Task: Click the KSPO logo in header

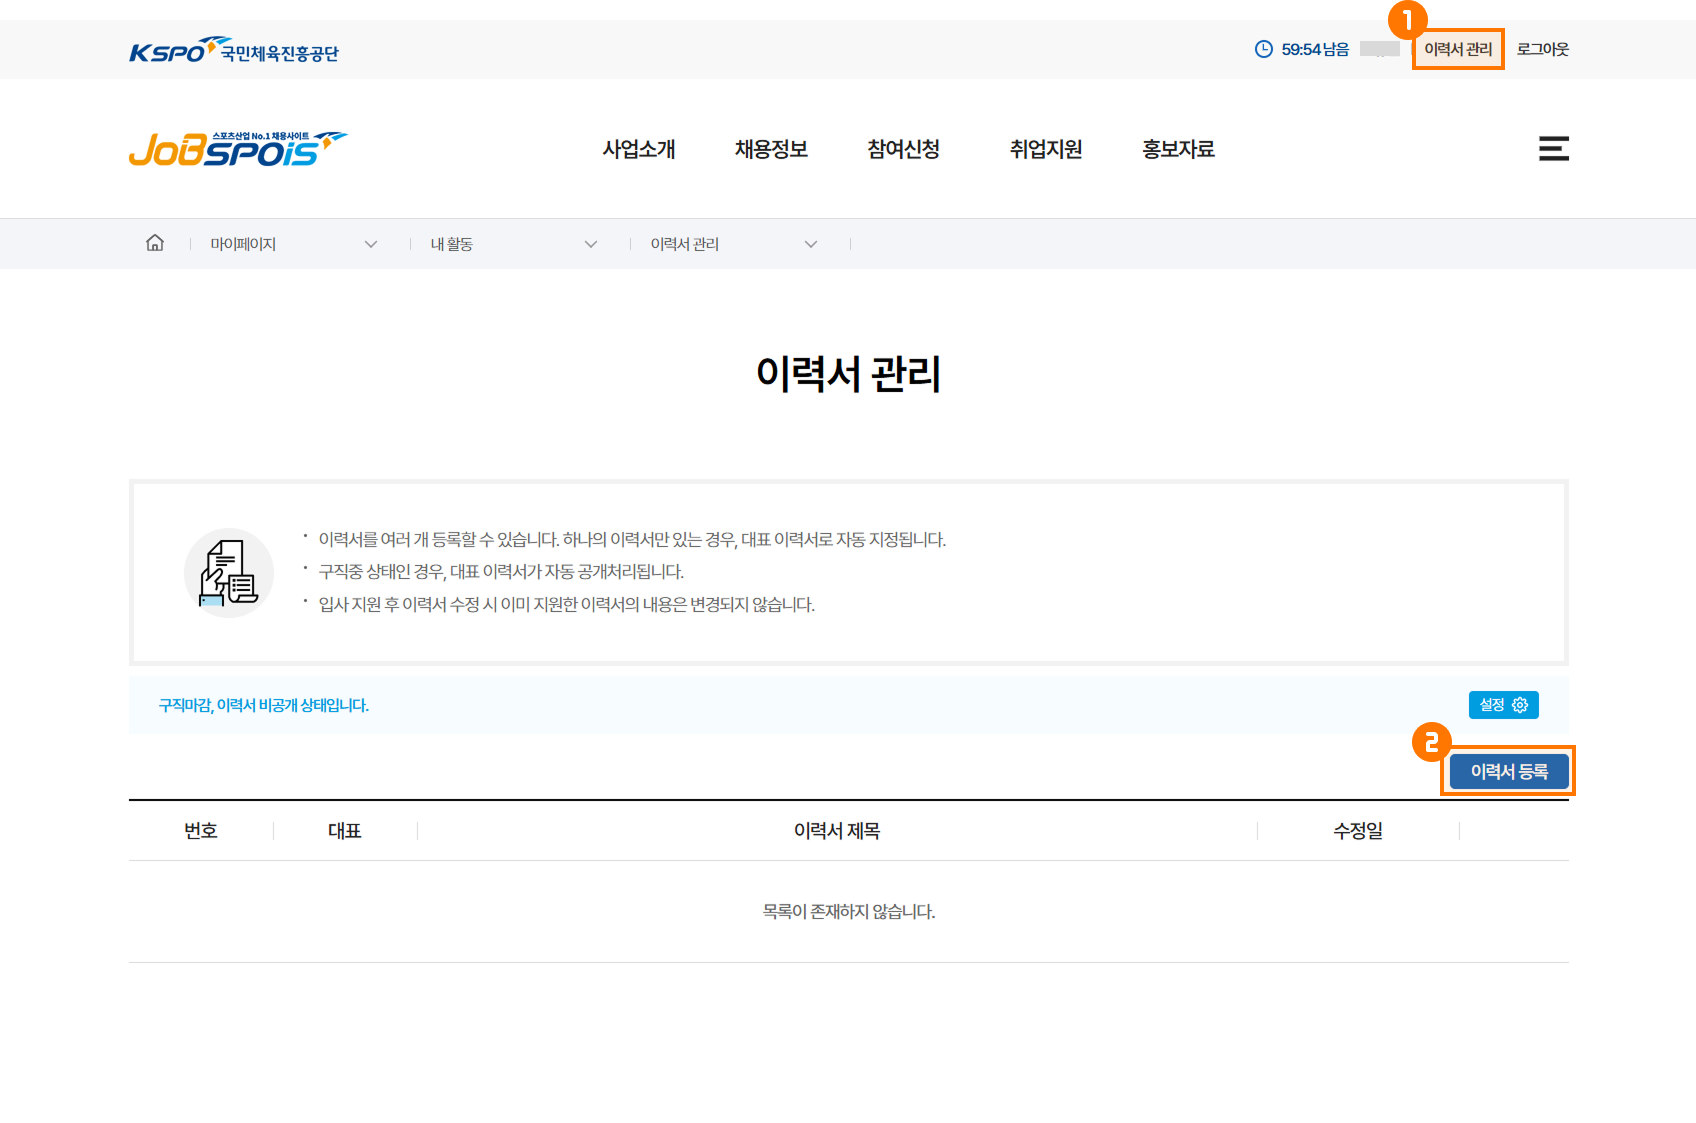Action: click(233, 51)
